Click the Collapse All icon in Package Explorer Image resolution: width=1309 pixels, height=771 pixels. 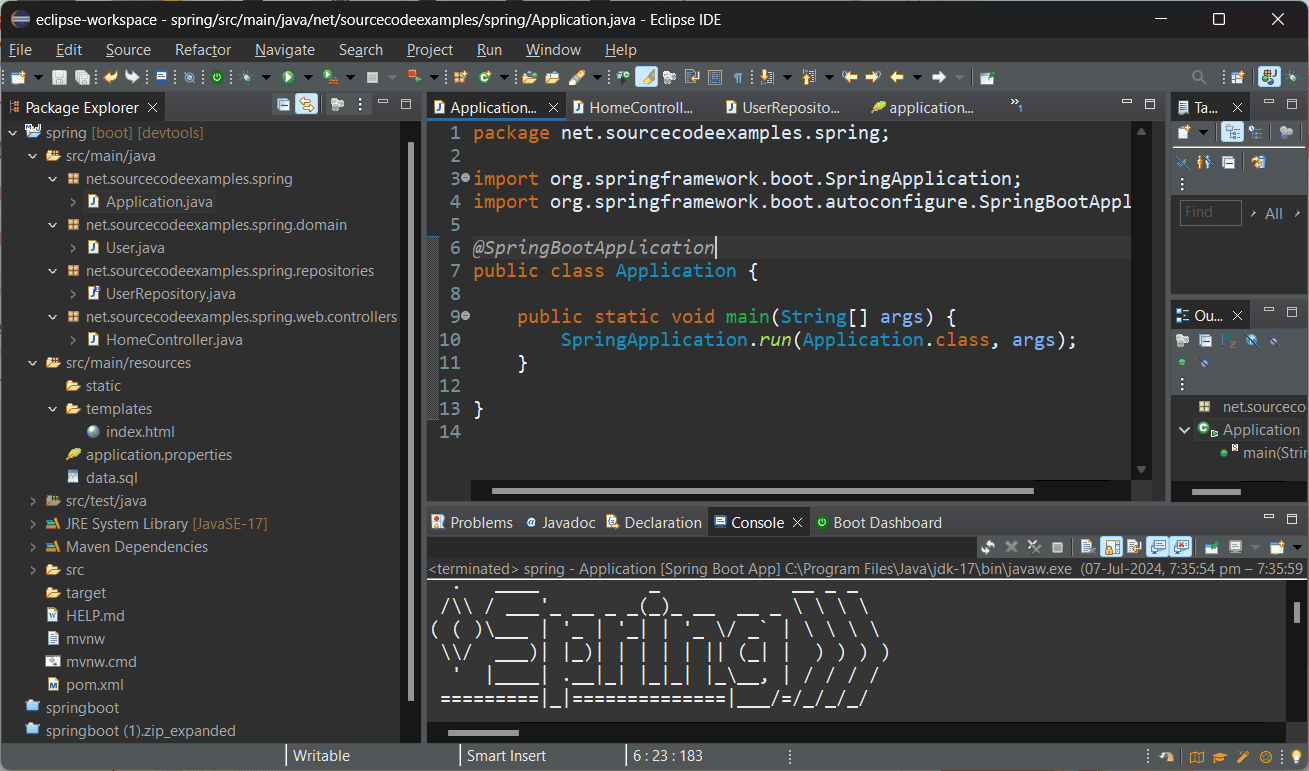283,105
